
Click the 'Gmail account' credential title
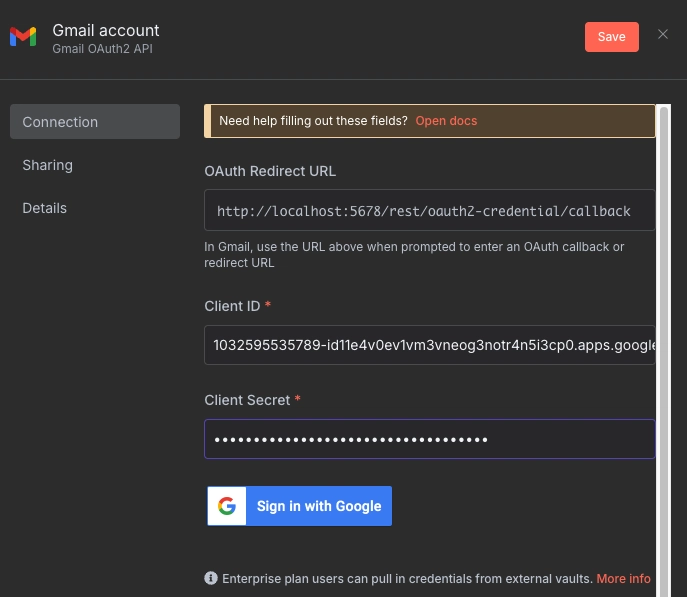[x=106, y=30]
